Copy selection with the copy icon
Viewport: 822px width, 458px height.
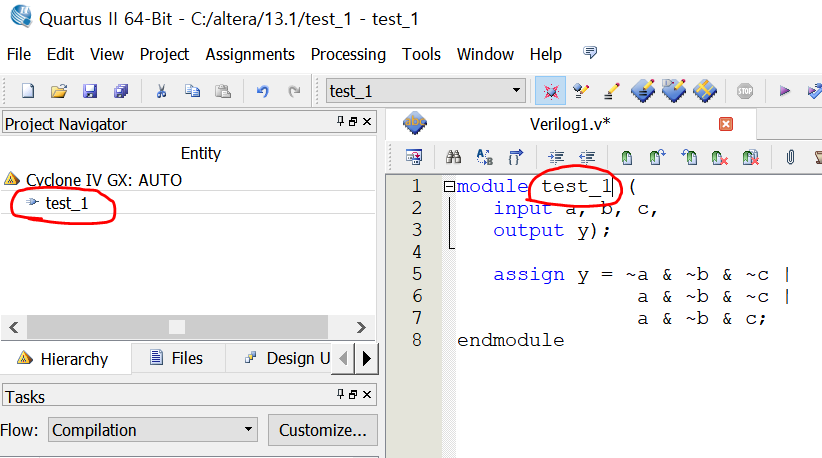coord(192,91)
